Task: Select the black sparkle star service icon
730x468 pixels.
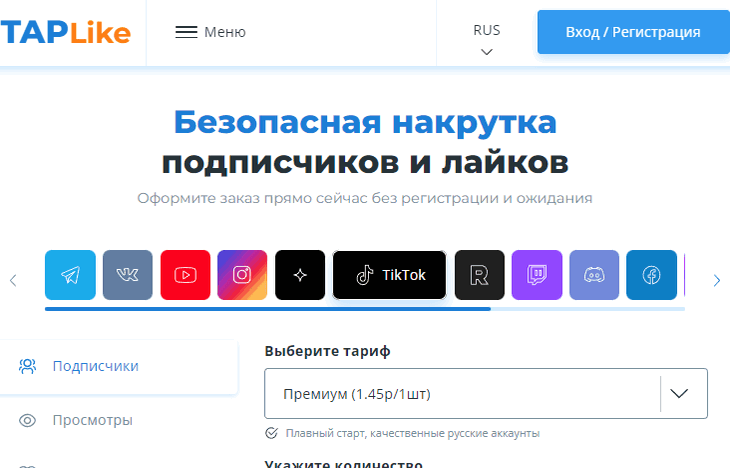Action: [300, 275]
